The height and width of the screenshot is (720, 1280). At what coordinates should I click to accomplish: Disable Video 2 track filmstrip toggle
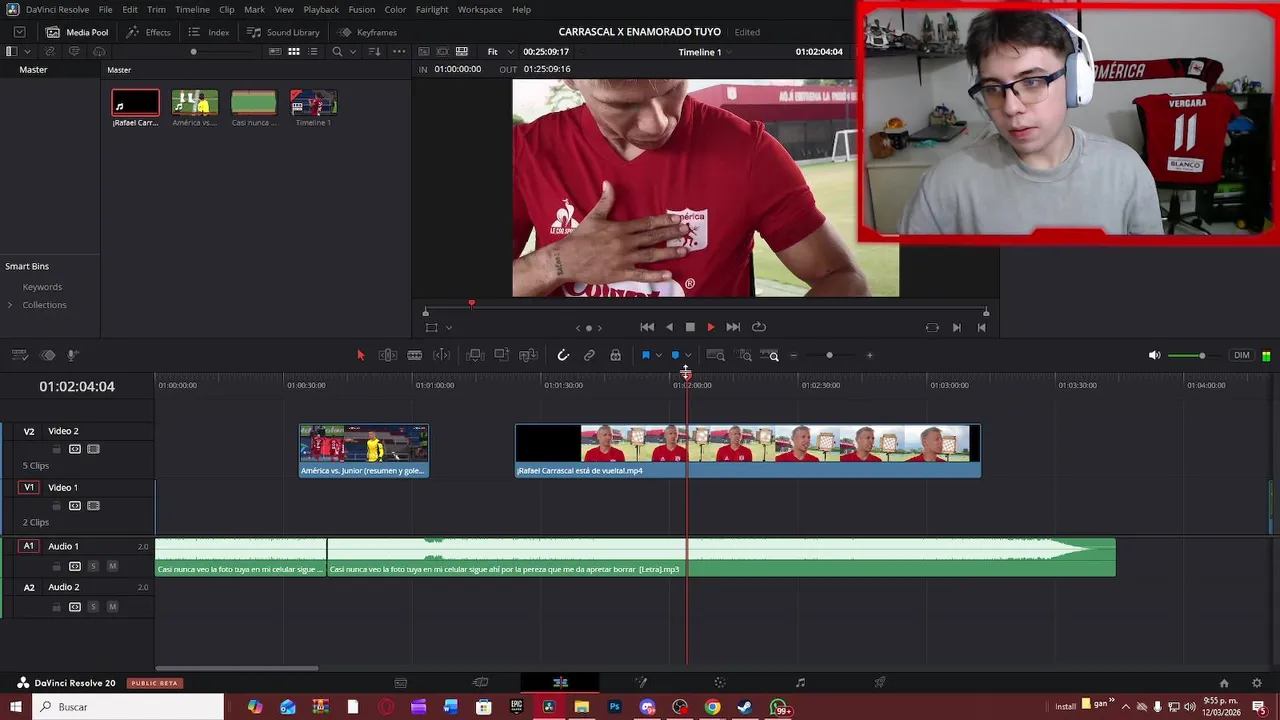[x=93, y=449]
